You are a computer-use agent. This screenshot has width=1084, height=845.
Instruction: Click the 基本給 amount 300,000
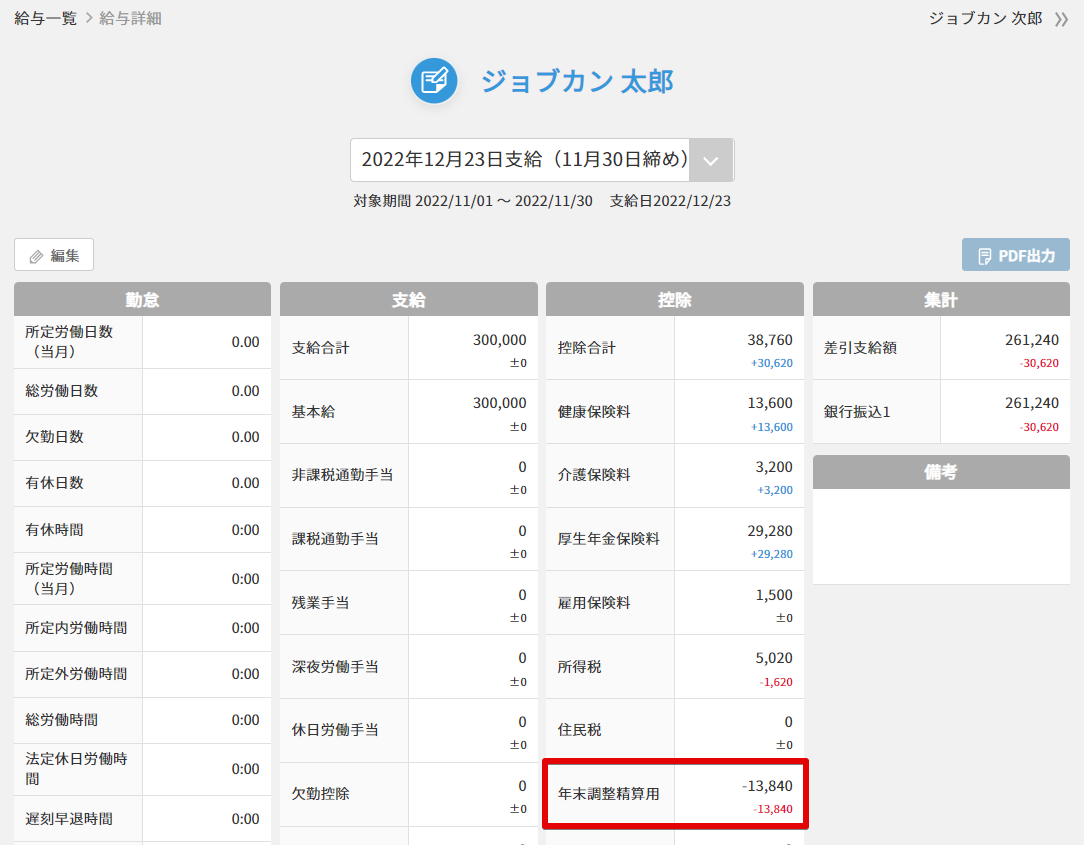499,403
